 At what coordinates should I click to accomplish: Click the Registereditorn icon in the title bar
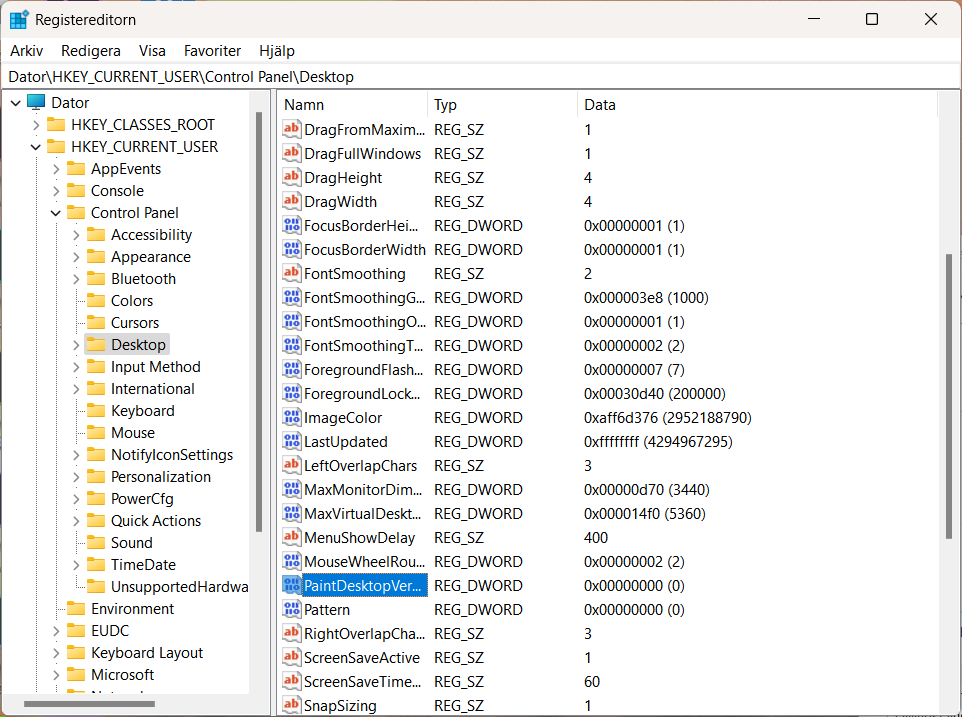[20, 19]
